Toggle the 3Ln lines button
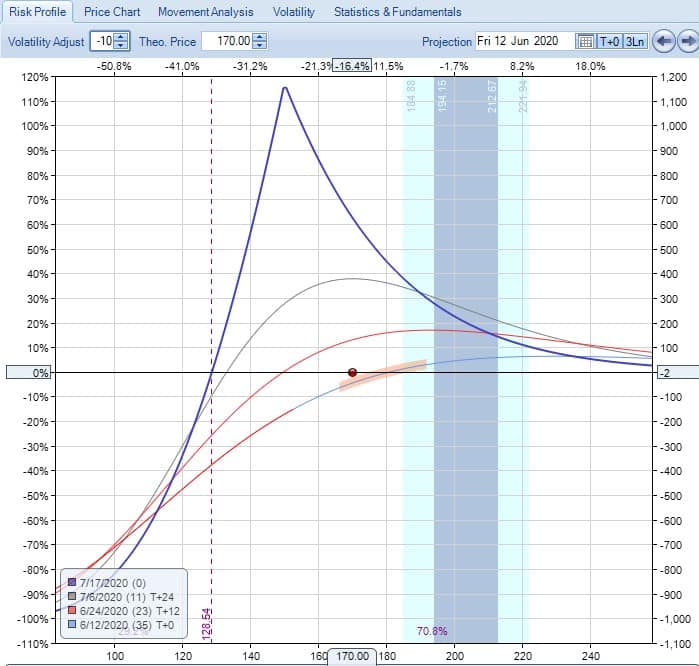The image size is (699, 666). (x=635, y=41)
